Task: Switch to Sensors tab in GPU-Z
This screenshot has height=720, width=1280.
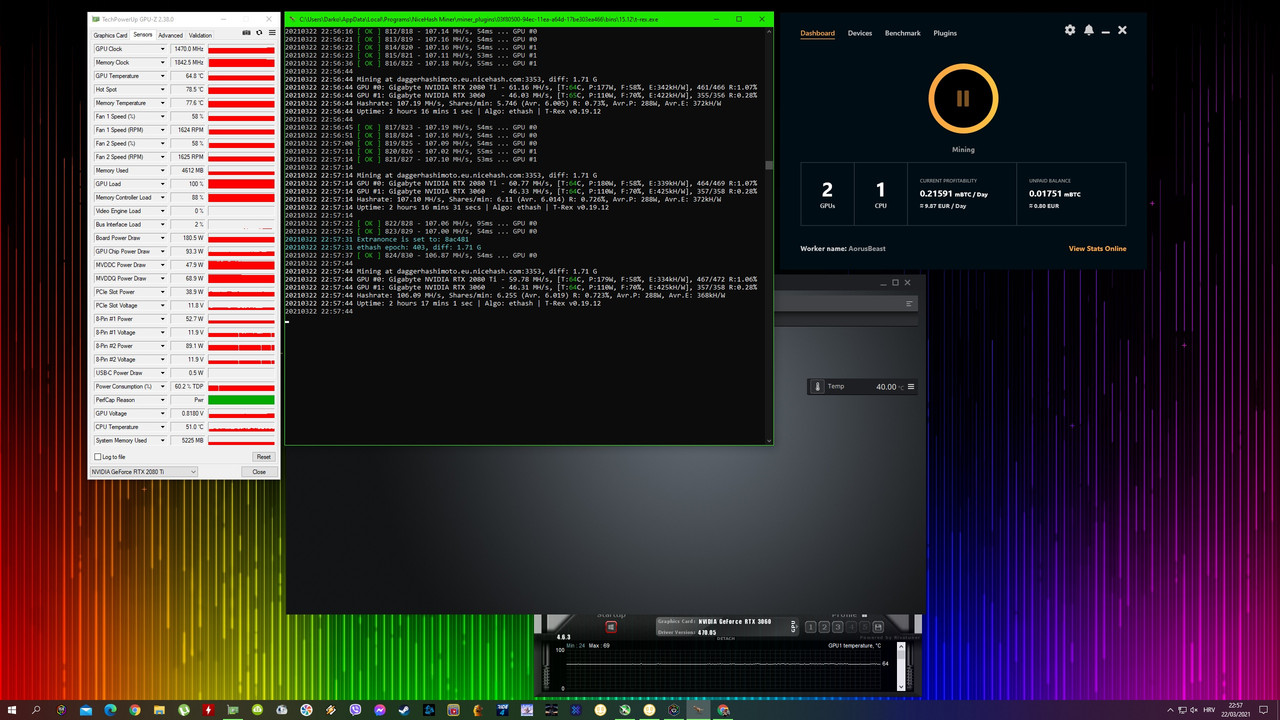Action: 143,35
